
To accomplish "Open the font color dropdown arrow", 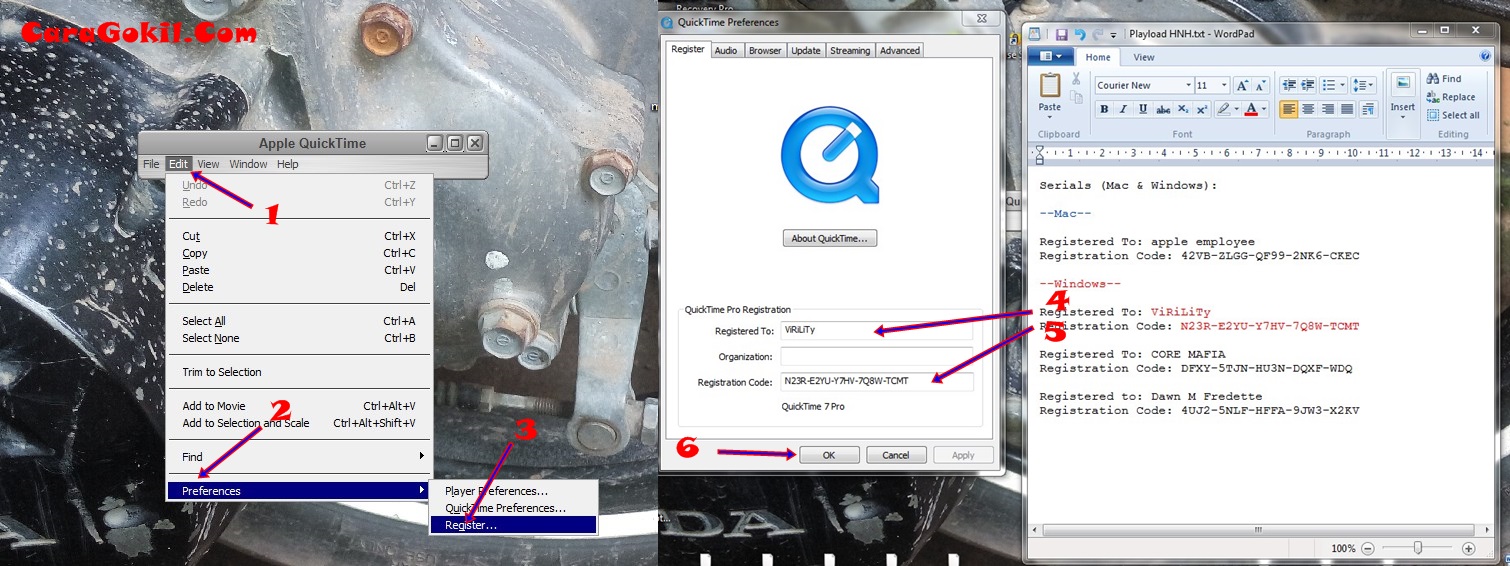I will 1264,109.
